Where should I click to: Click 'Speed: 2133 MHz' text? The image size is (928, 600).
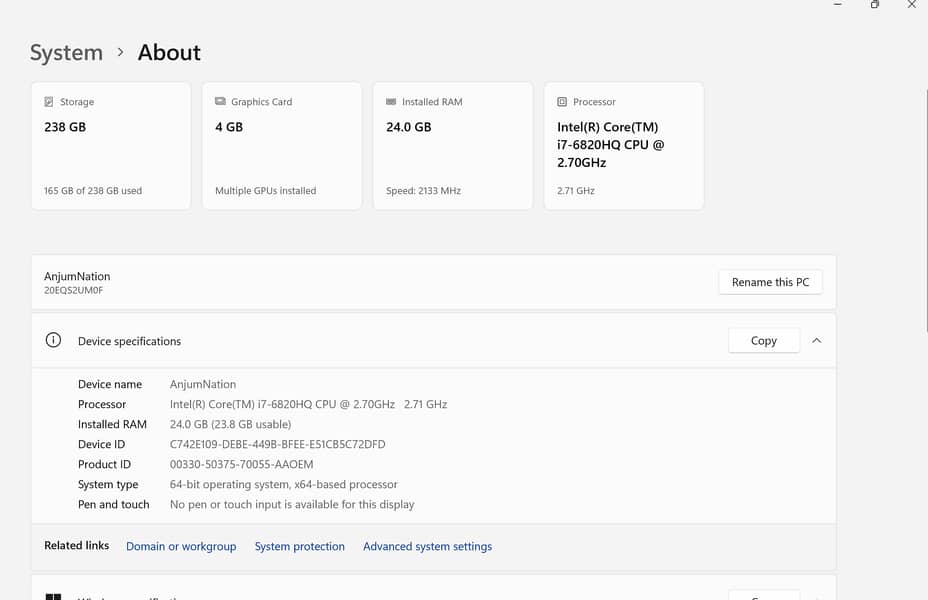(x=423, y=191)
